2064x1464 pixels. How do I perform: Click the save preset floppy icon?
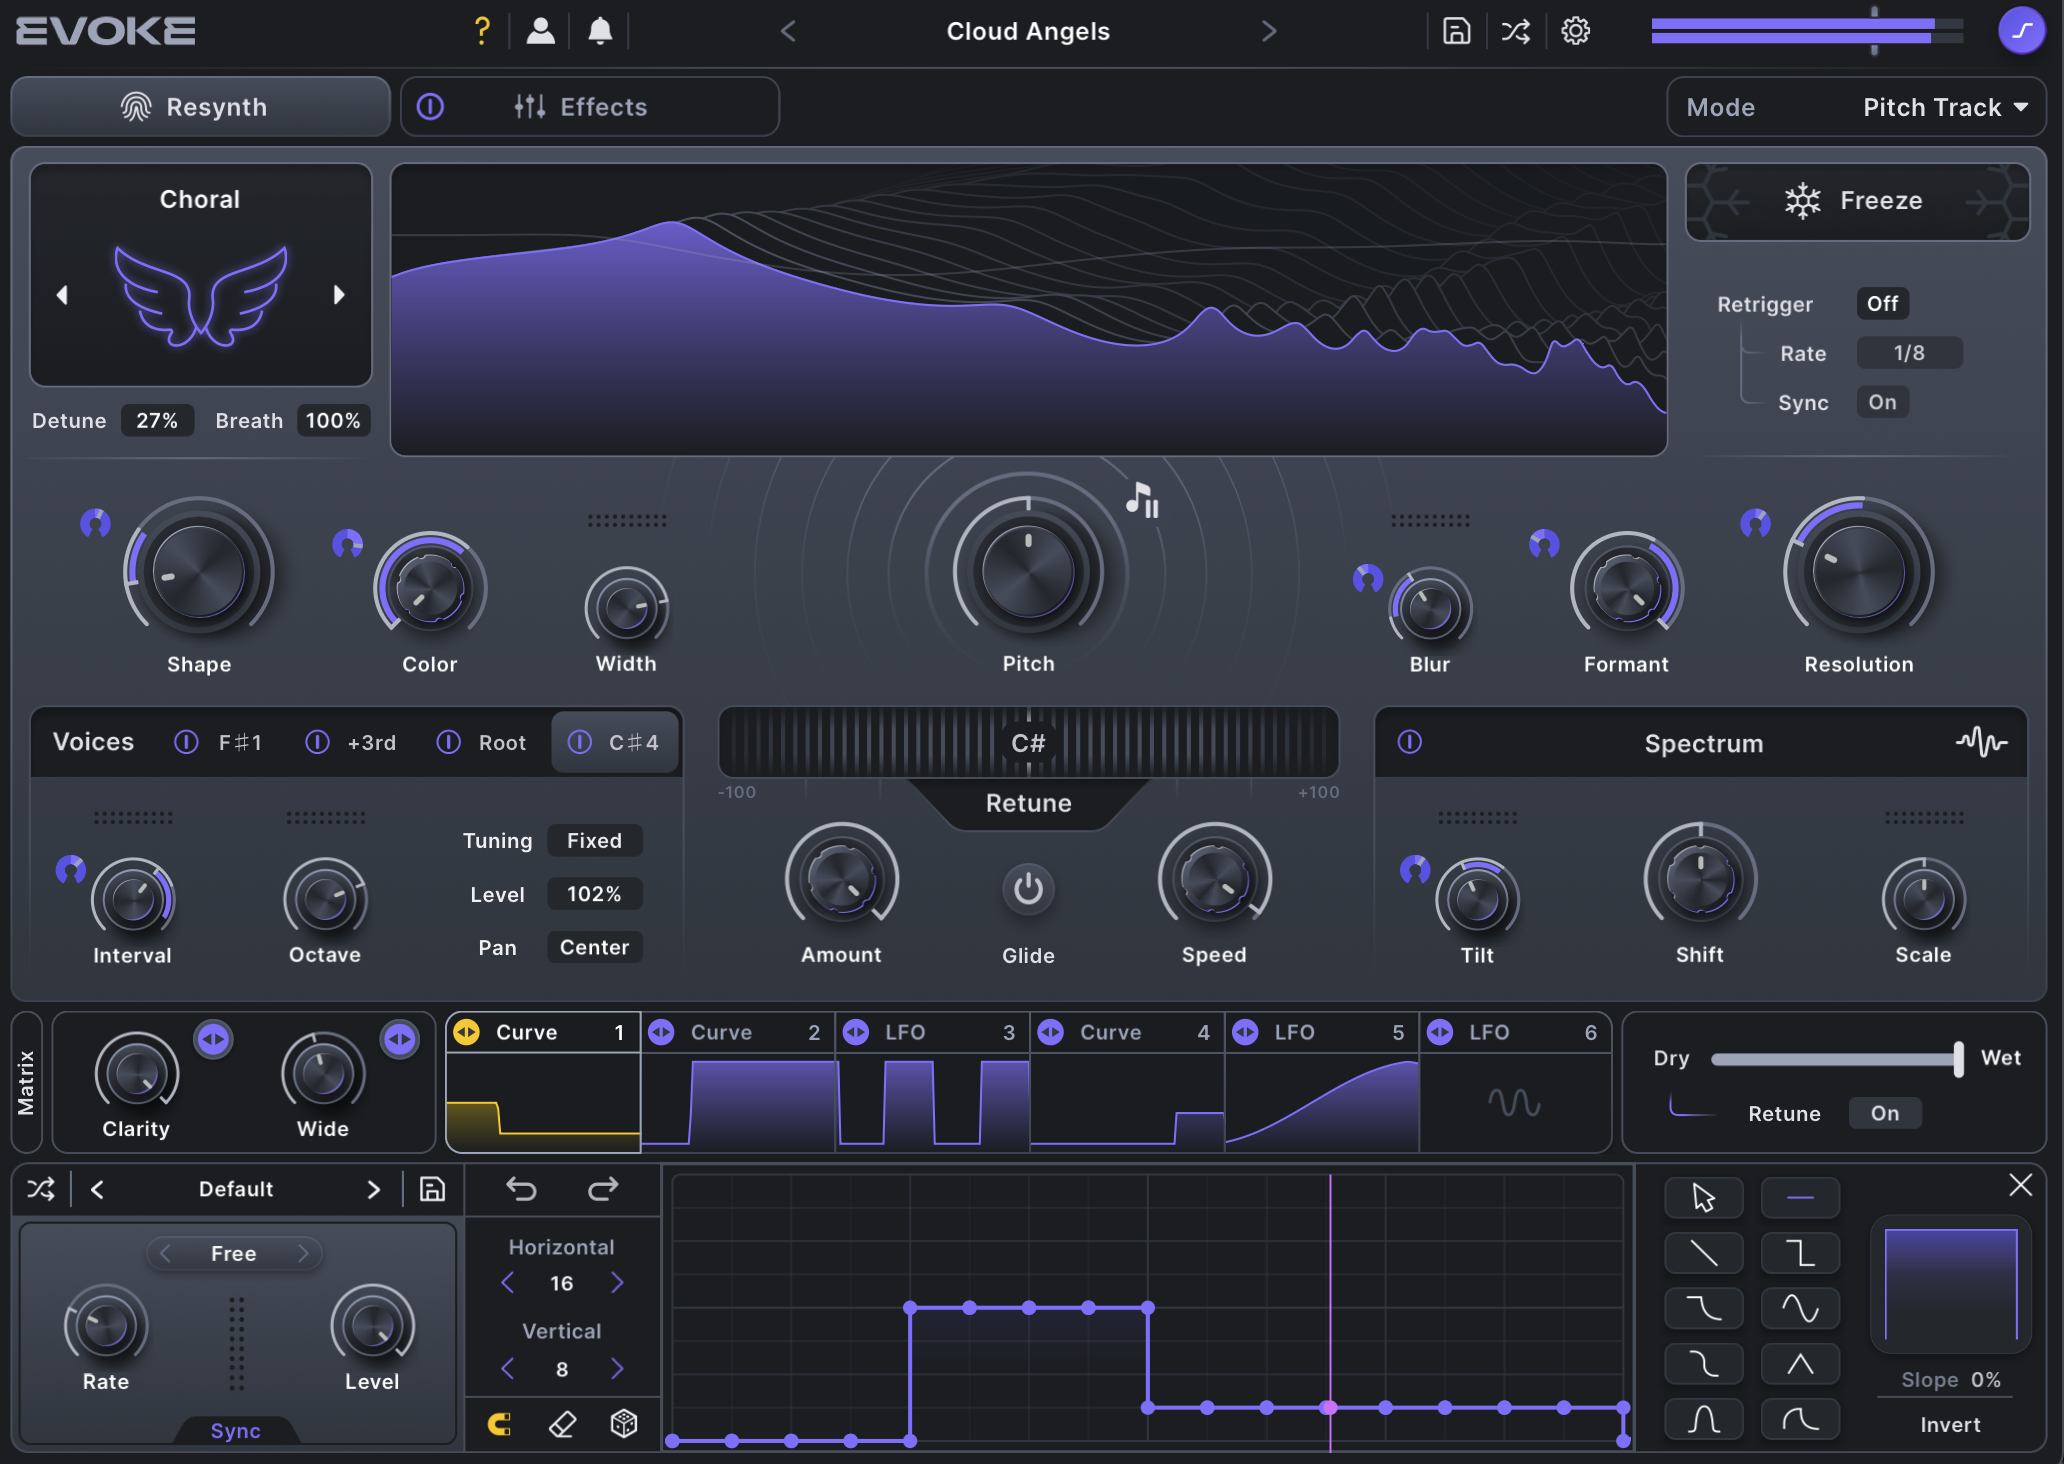click(x=1456, y=31)
